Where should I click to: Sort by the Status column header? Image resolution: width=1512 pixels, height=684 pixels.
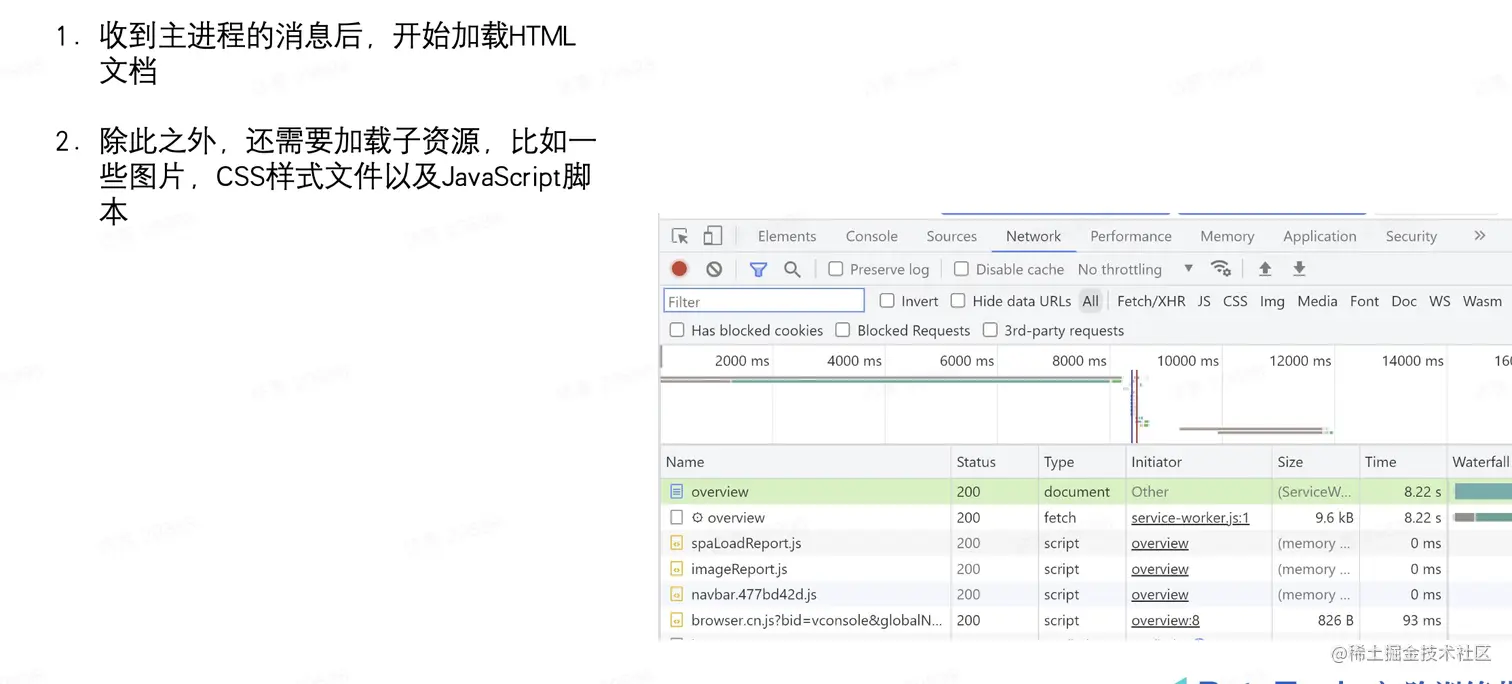coord(995,462)
